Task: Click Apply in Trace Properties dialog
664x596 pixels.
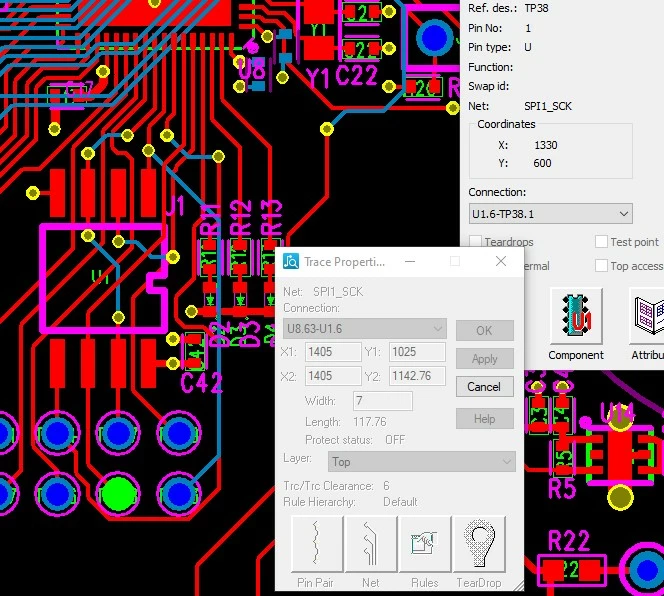Action: [x=484, y=359]
